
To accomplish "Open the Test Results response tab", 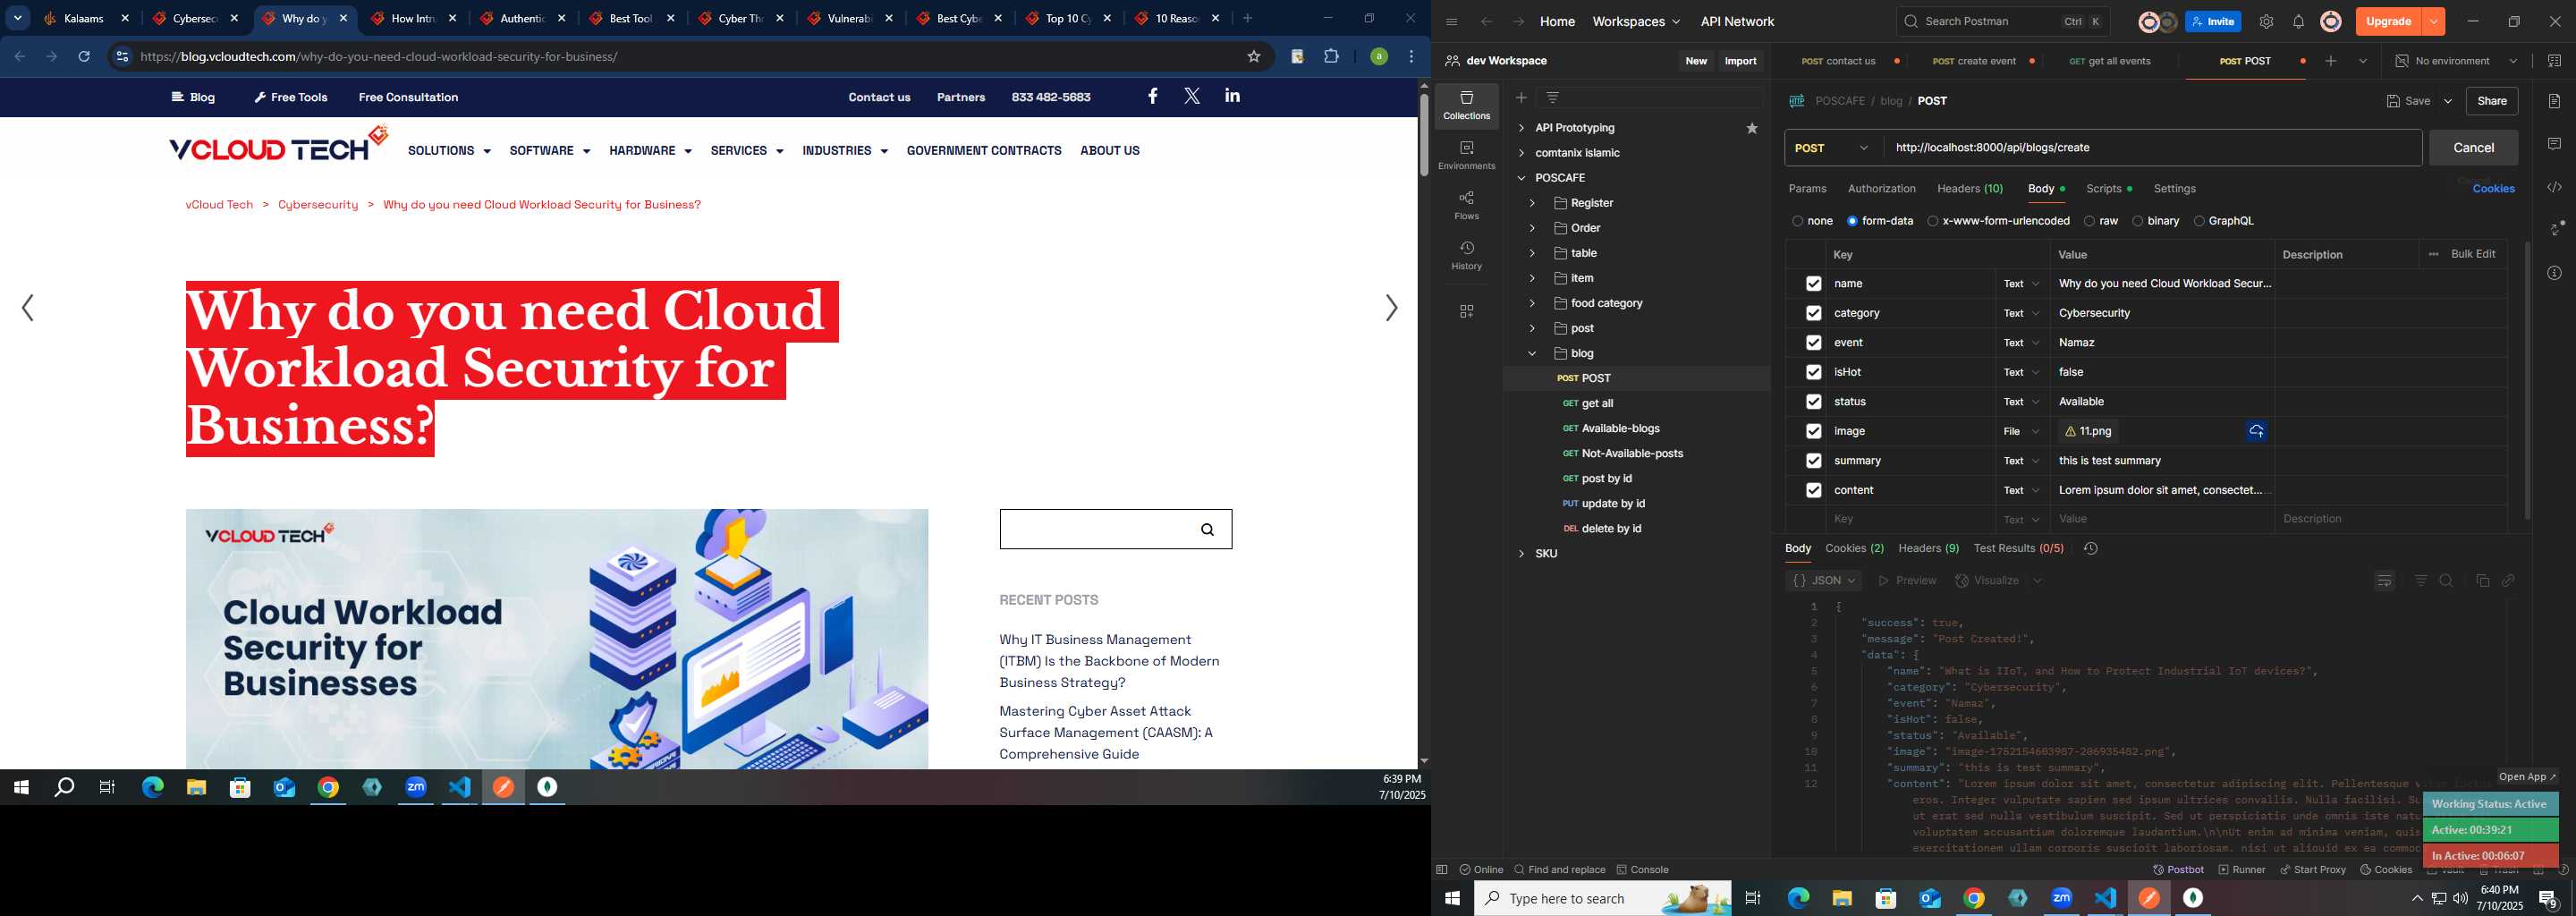I will tap(2018, 548).
